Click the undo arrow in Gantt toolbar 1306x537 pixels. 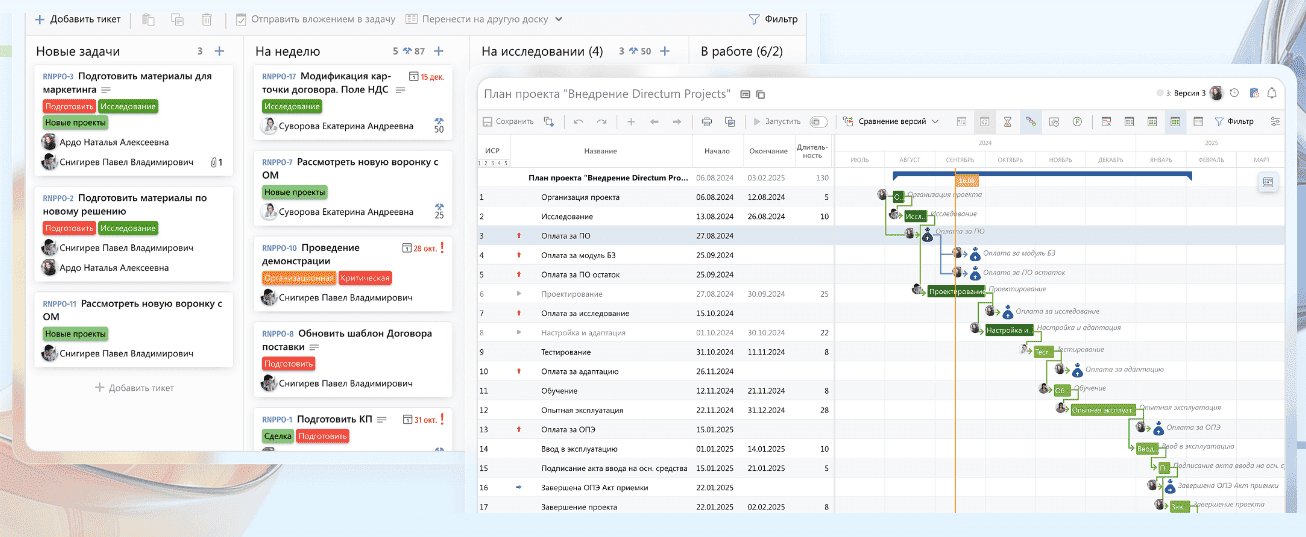click(x=578, y=122)
